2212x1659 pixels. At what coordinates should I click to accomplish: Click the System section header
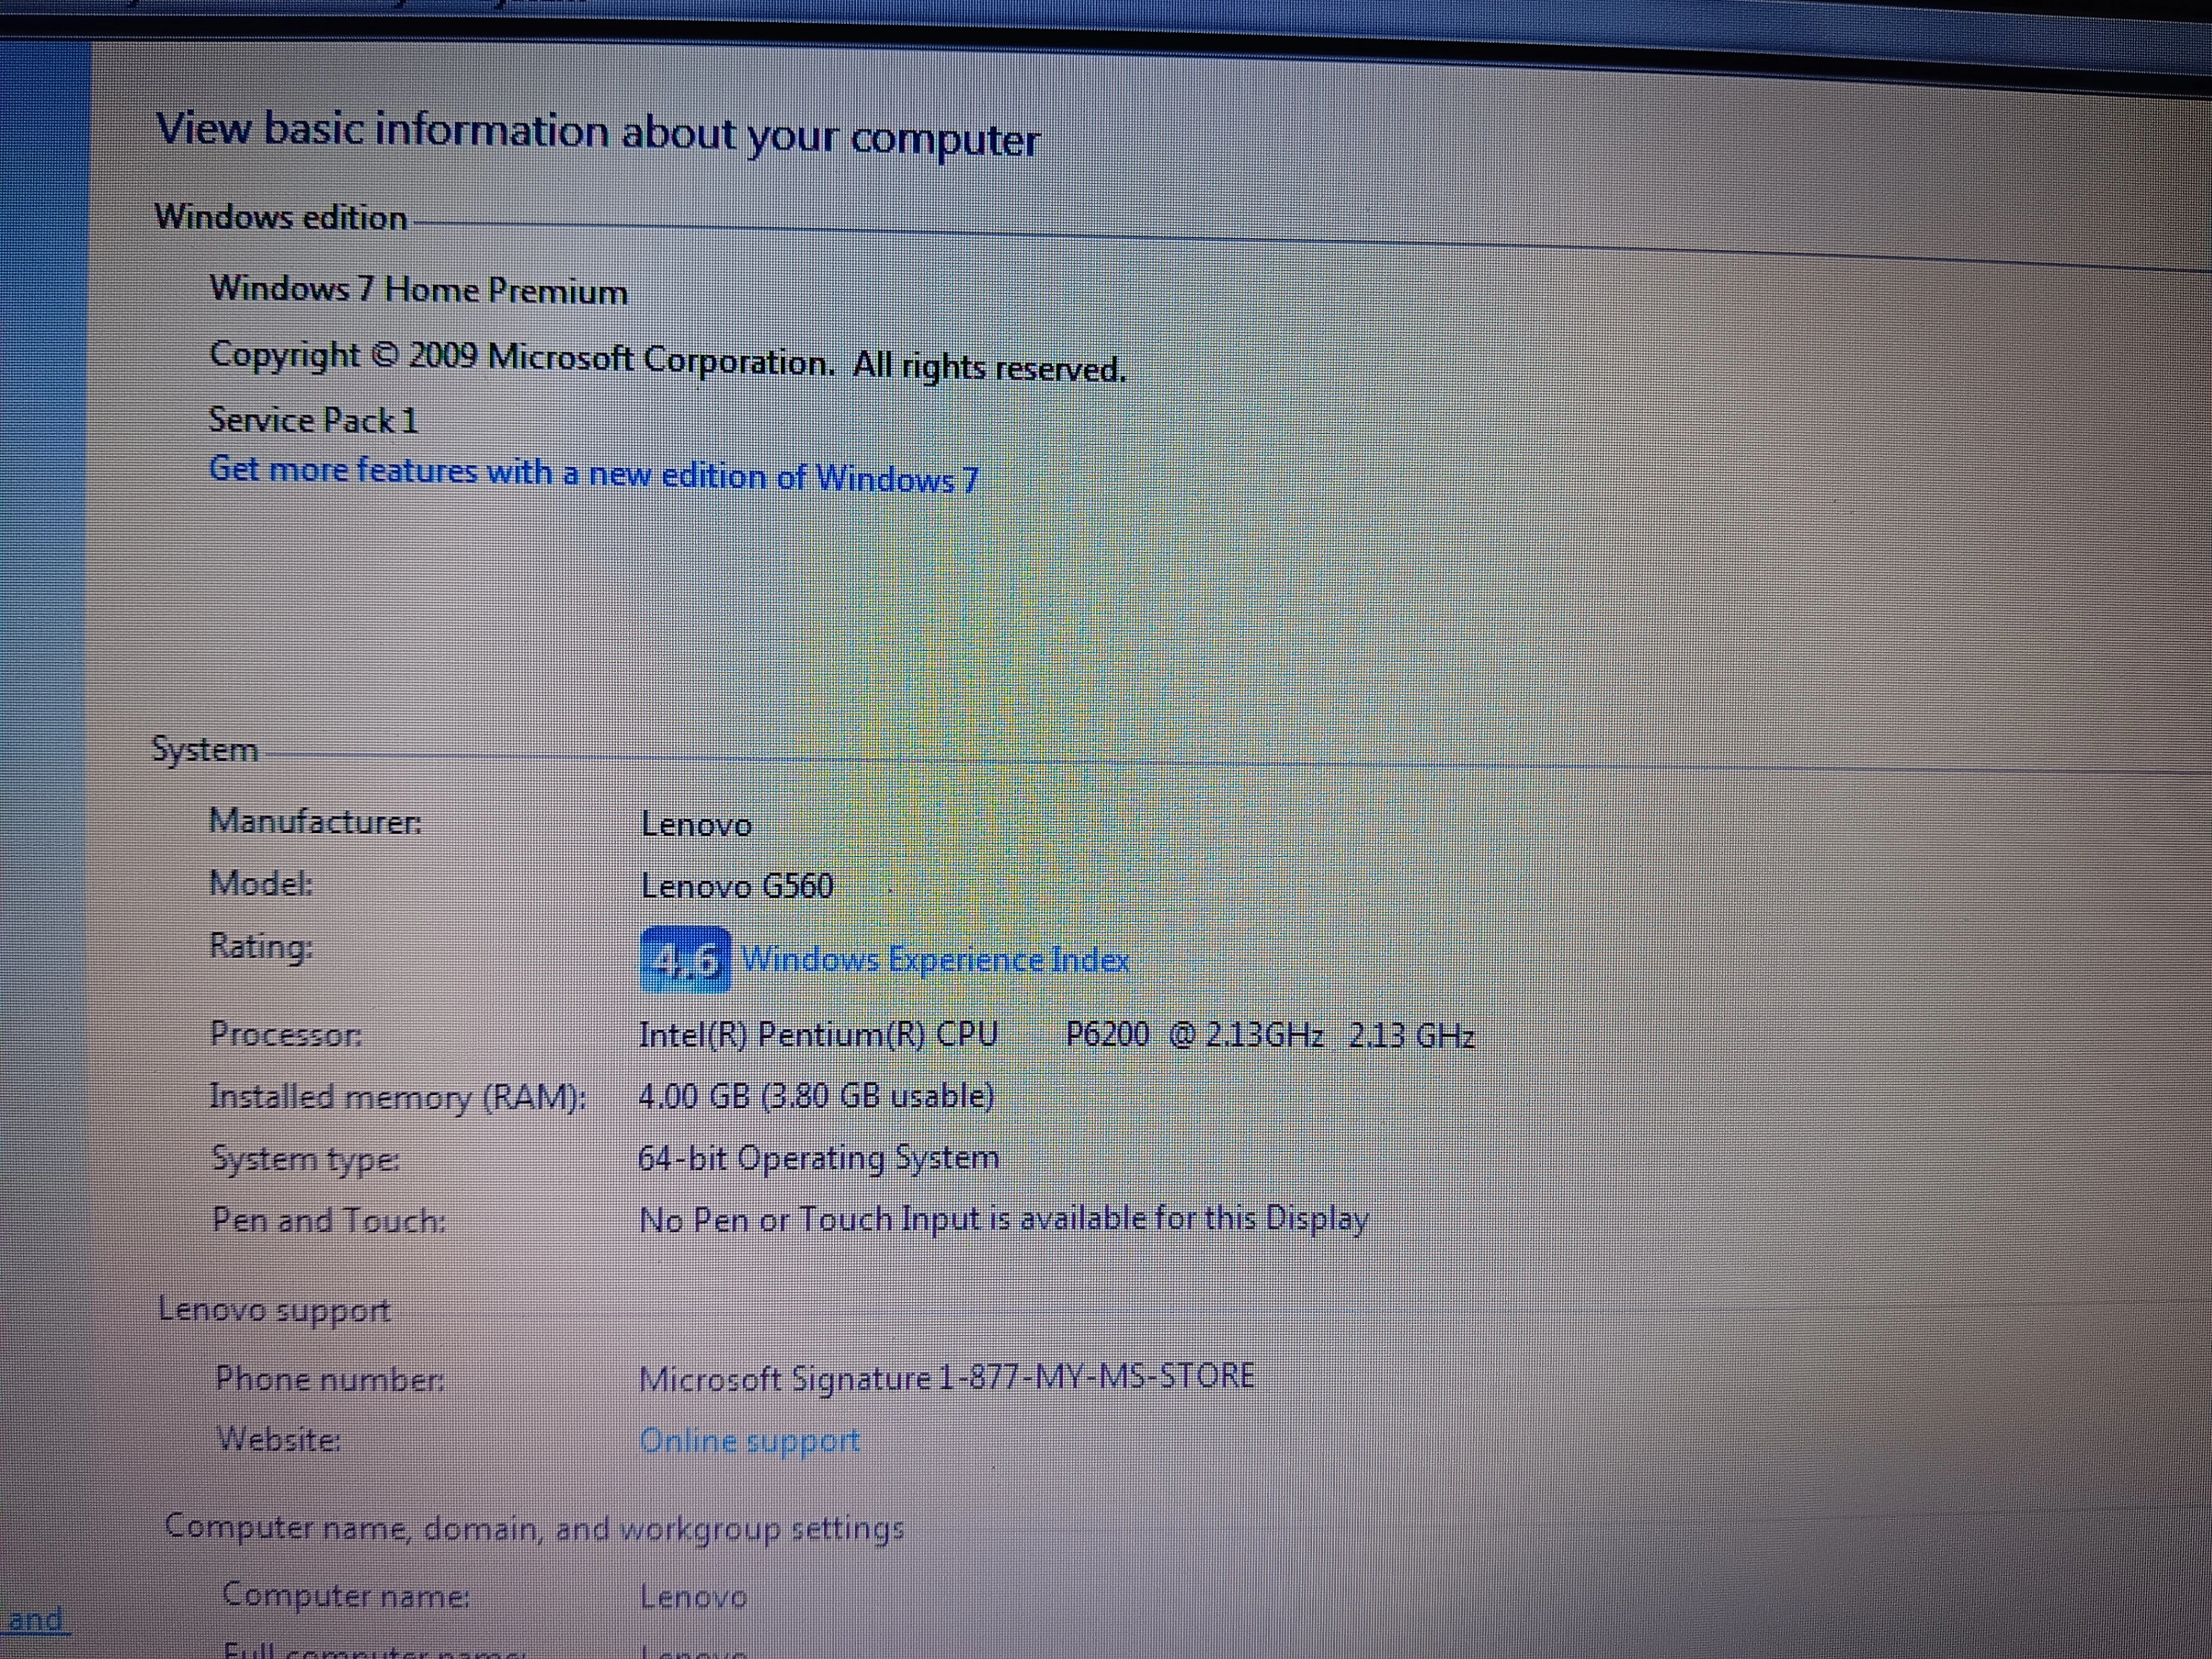(204, 749)
